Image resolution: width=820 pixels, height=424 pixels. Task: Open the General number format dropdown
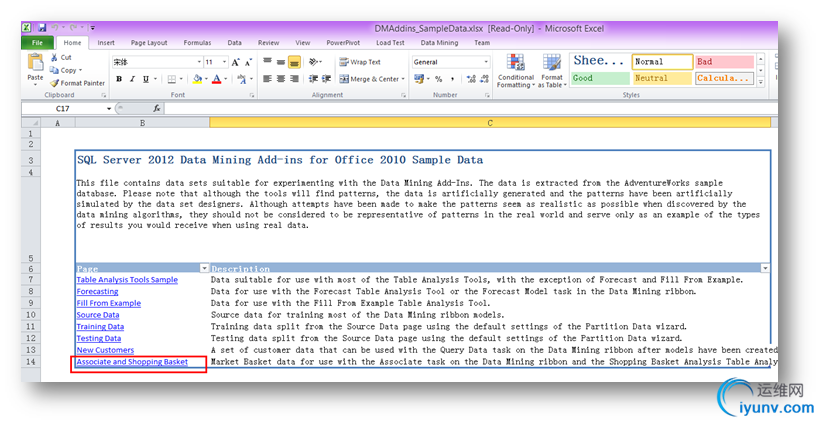pos(486,62)
